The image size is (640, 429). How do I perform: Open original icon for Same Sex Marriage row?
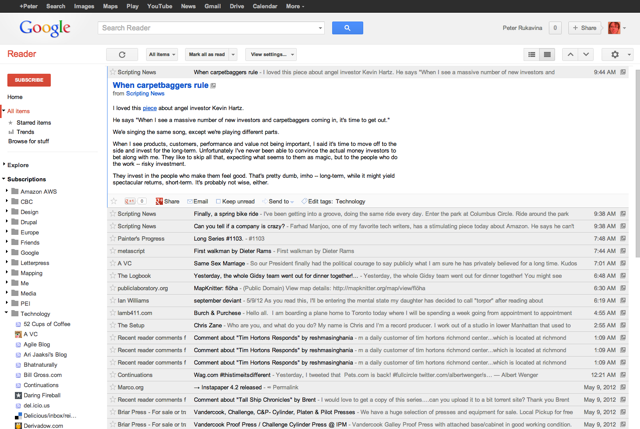[x=623, y=263]
